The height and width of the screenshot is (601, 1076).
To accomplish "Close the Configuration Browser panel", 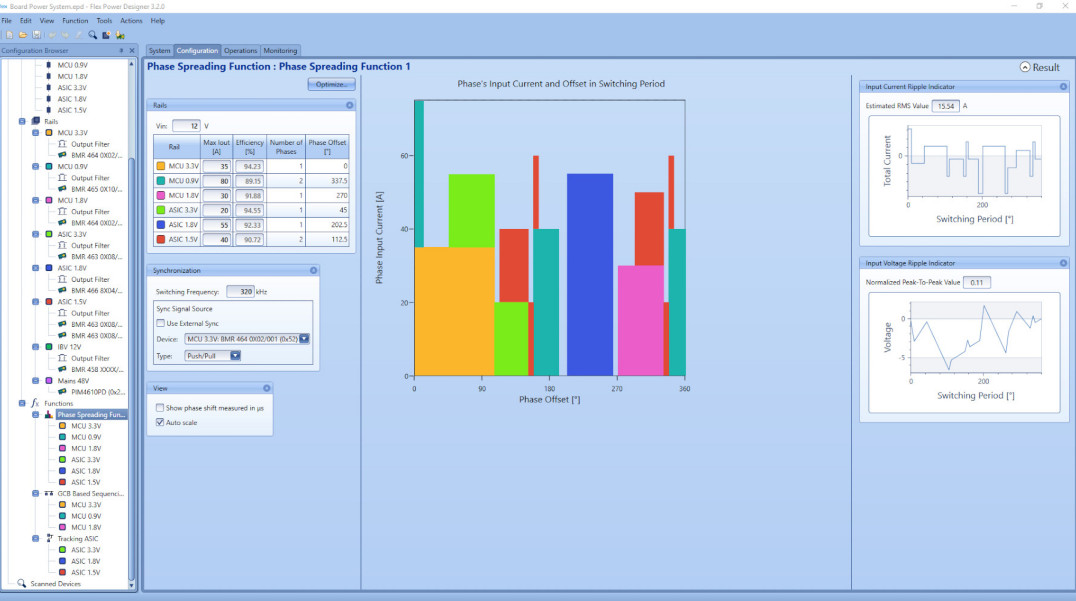I will [131, 50].
